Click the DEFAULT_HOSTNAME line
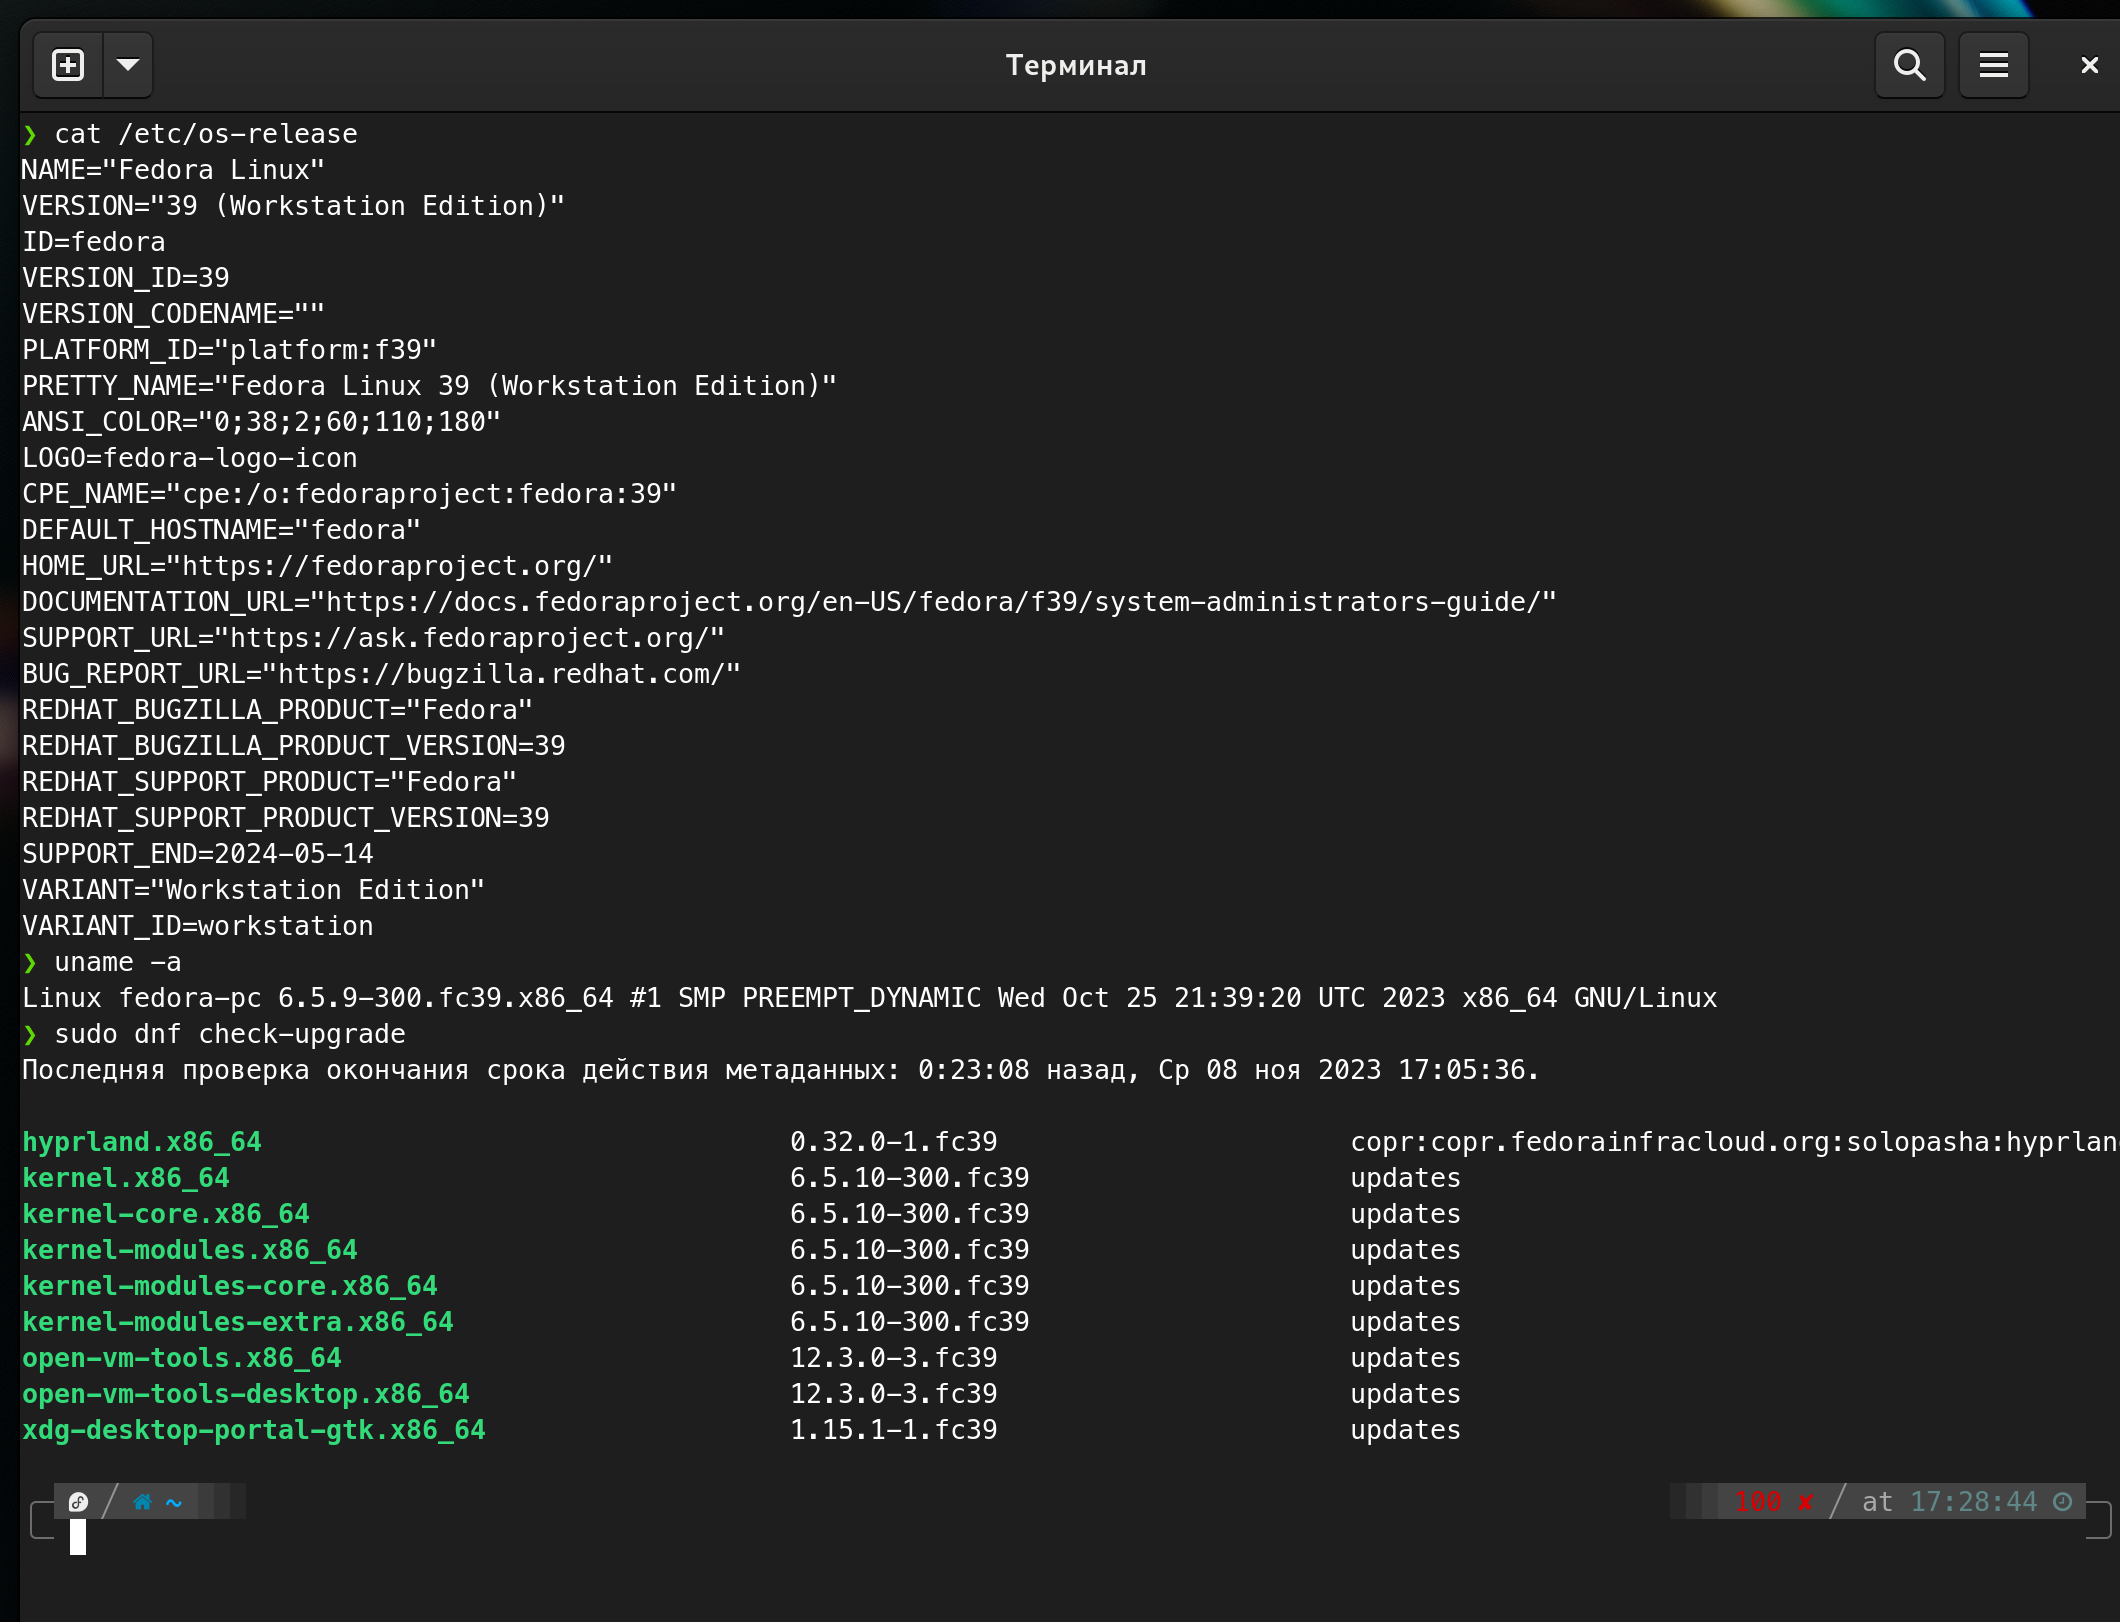 (x=221, y=530)
